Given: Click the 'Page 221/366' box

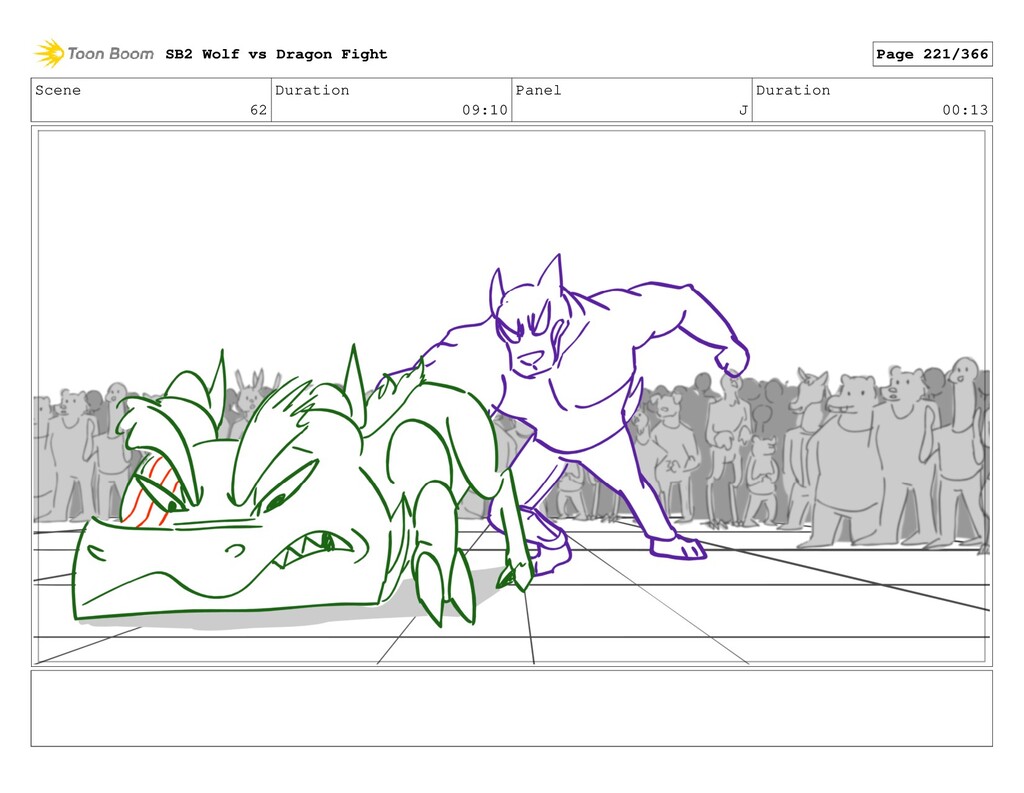Looking at the screenshot, I should 932,54.
